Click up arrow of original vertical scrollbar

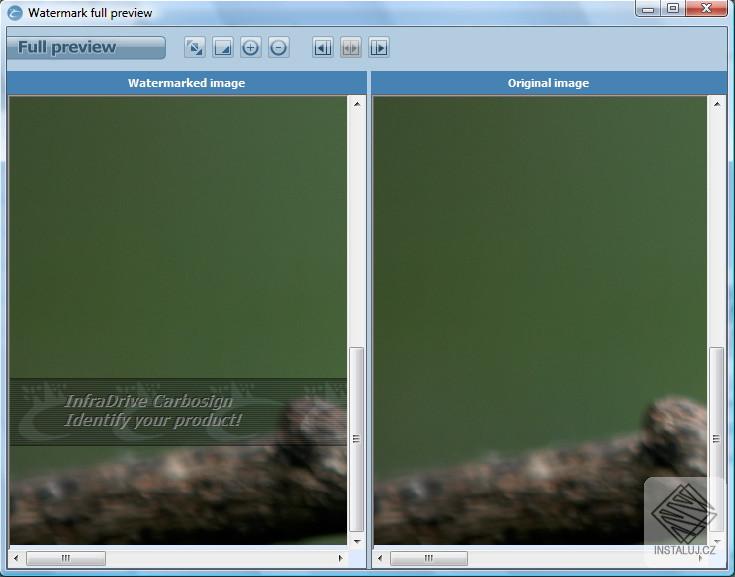(x=717, y=104)
